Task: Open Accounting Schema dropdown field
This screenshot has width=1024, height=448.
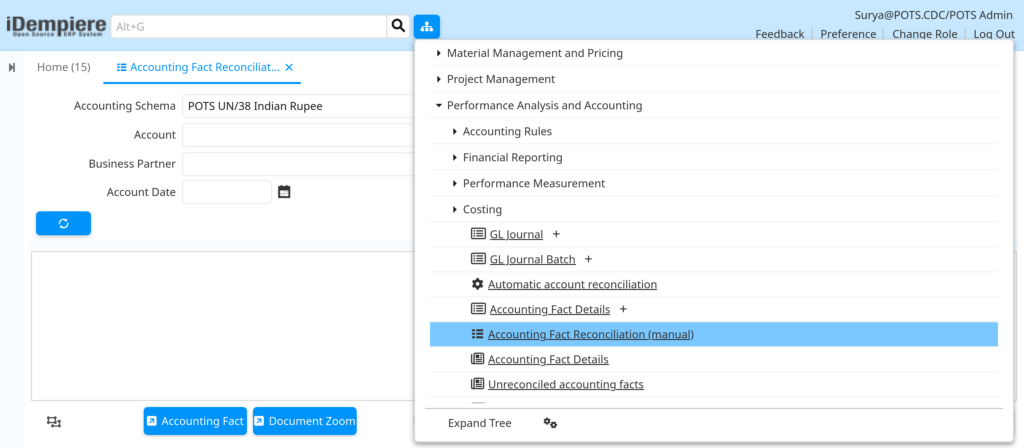Action: click(298, 106)
